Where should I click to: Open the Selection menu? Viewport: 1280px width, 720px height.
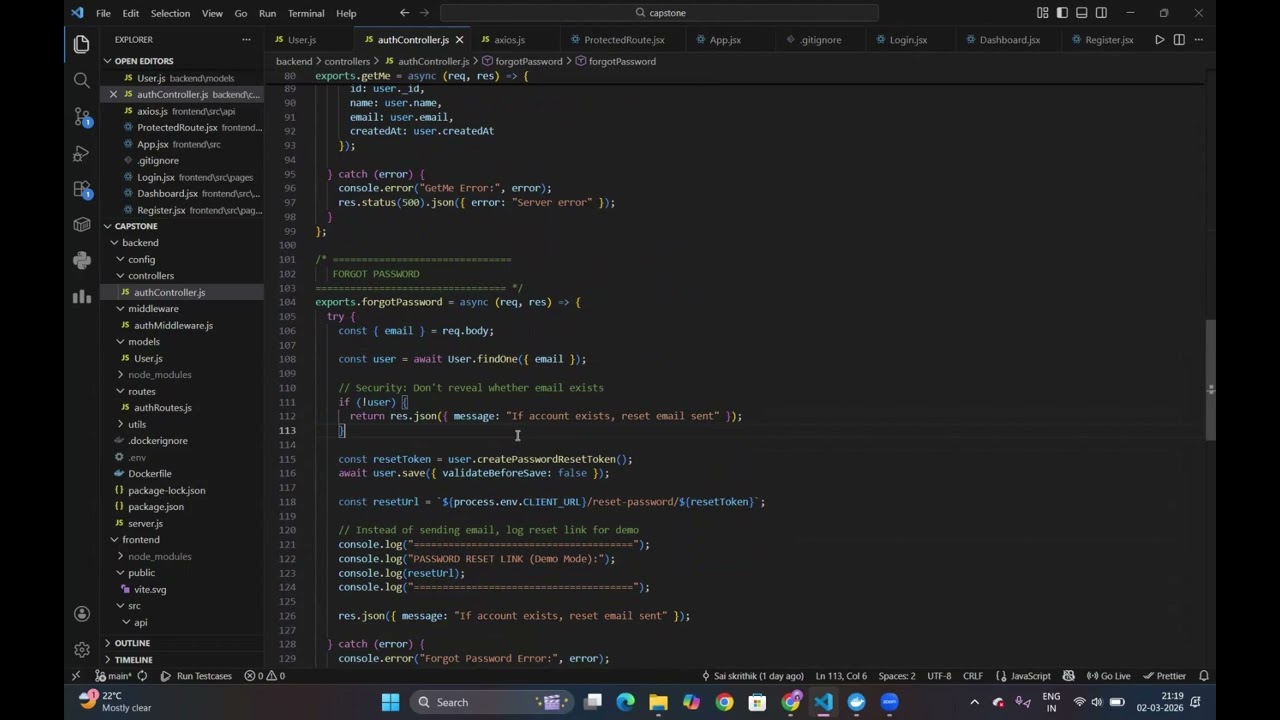tap(170, 13)
